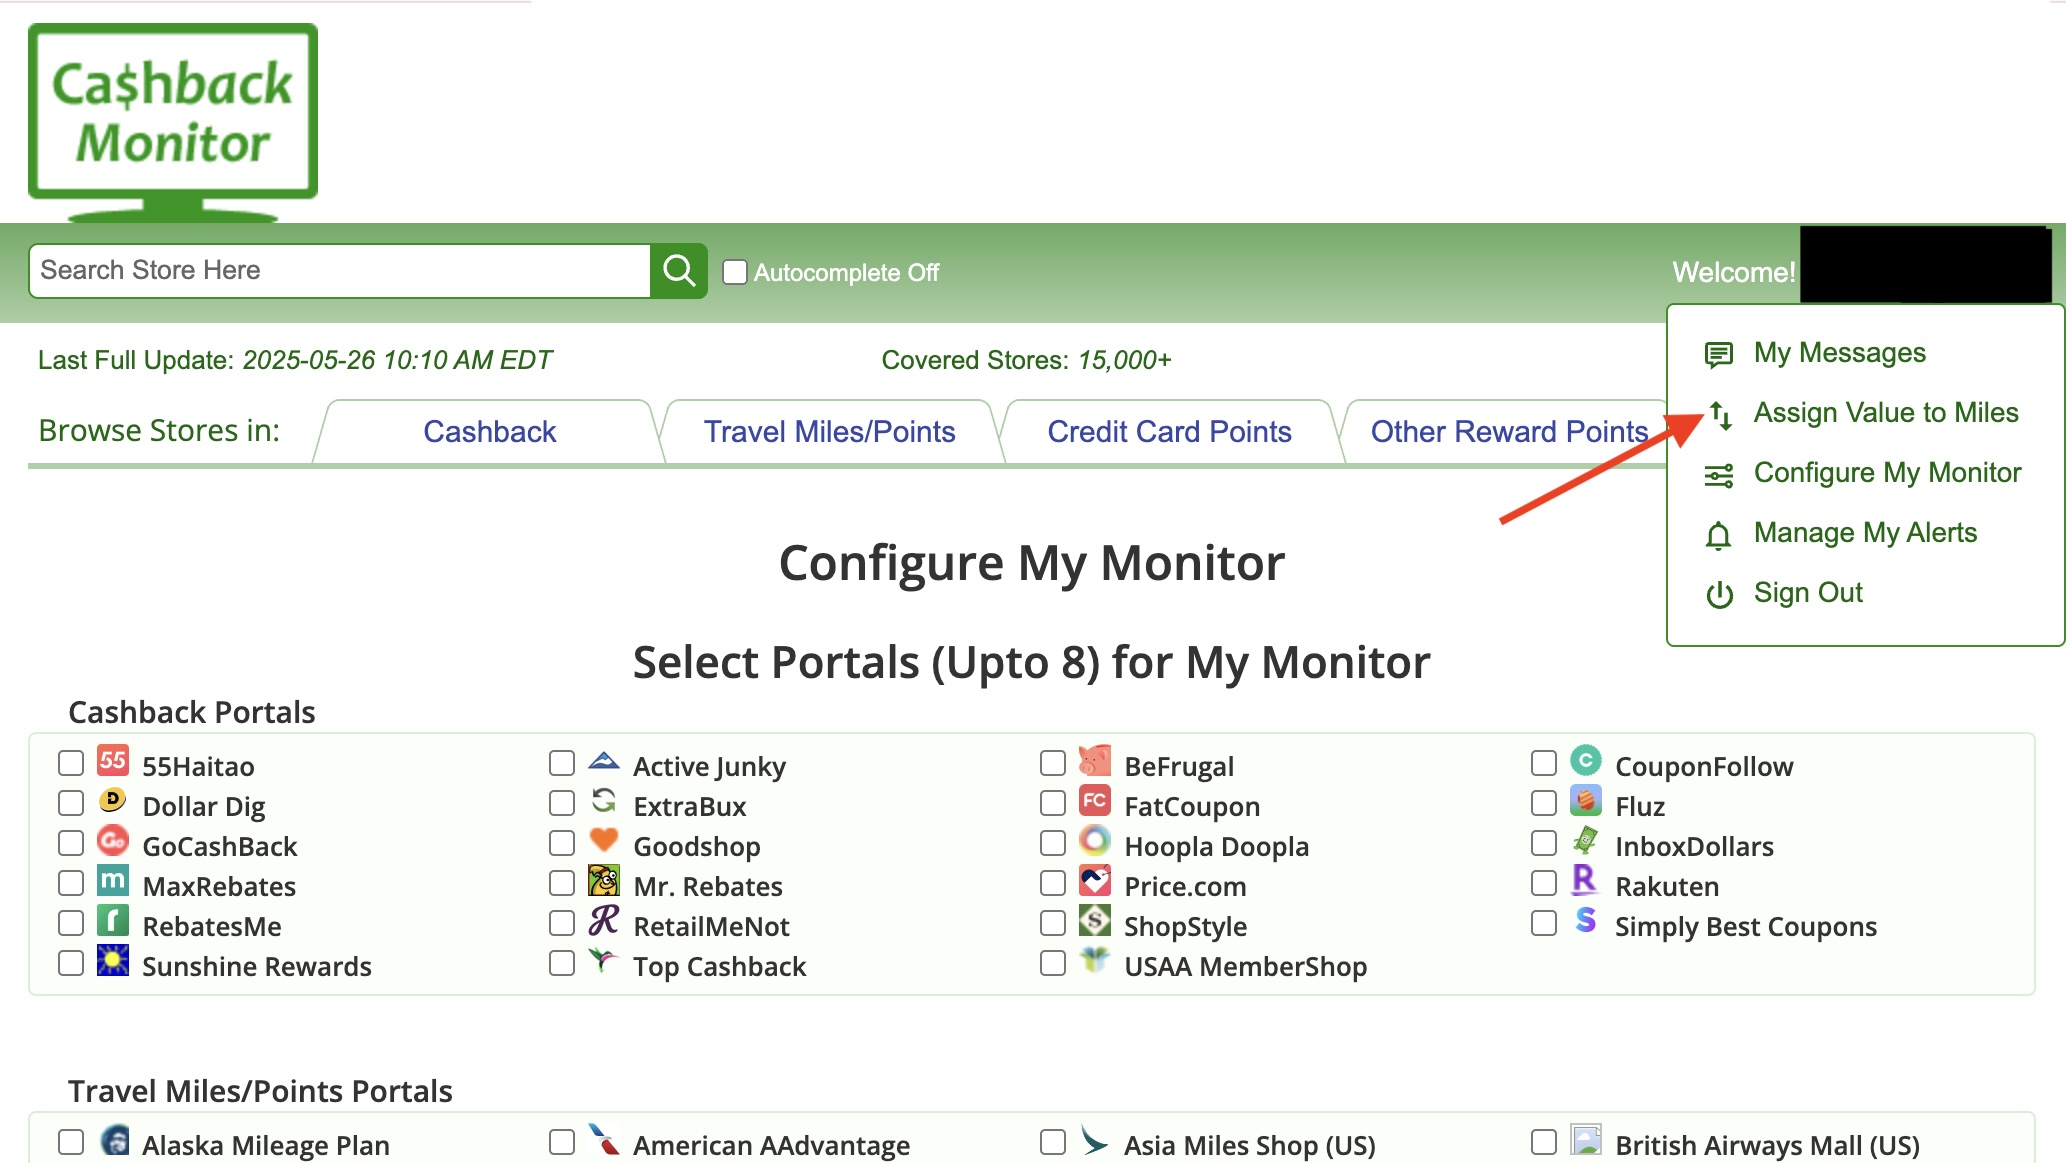Check the Mr. Rebates portal checkbox

562,884
